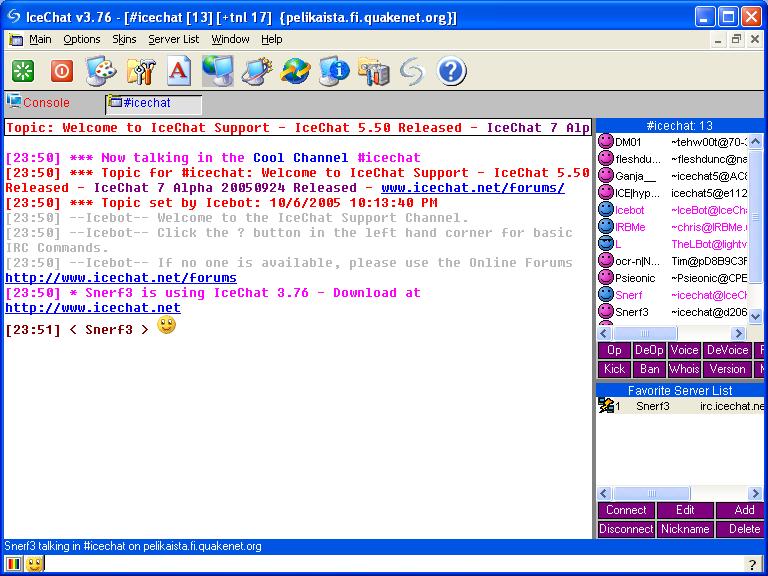
Task: Open the Help menu
Action: [271, 39]
